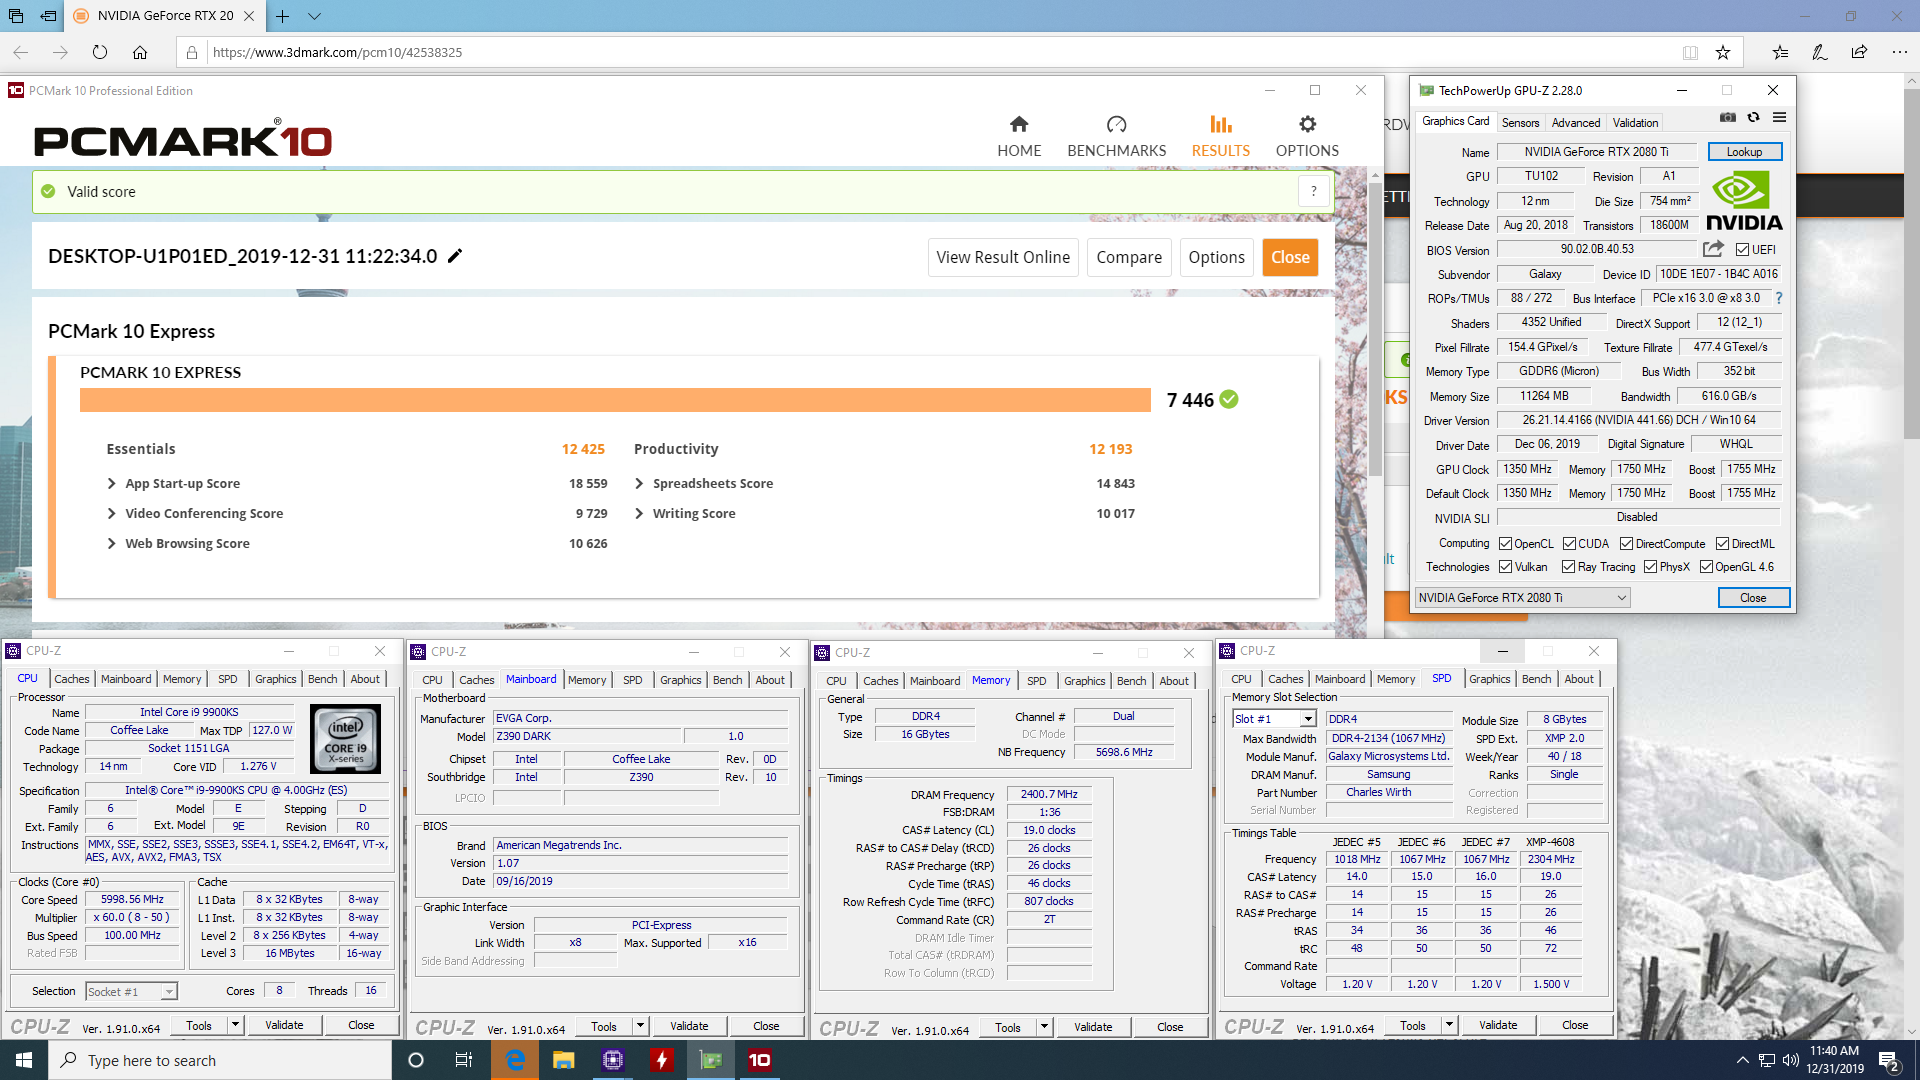Edit result name with pencil icon

click(x=455, y=256)
